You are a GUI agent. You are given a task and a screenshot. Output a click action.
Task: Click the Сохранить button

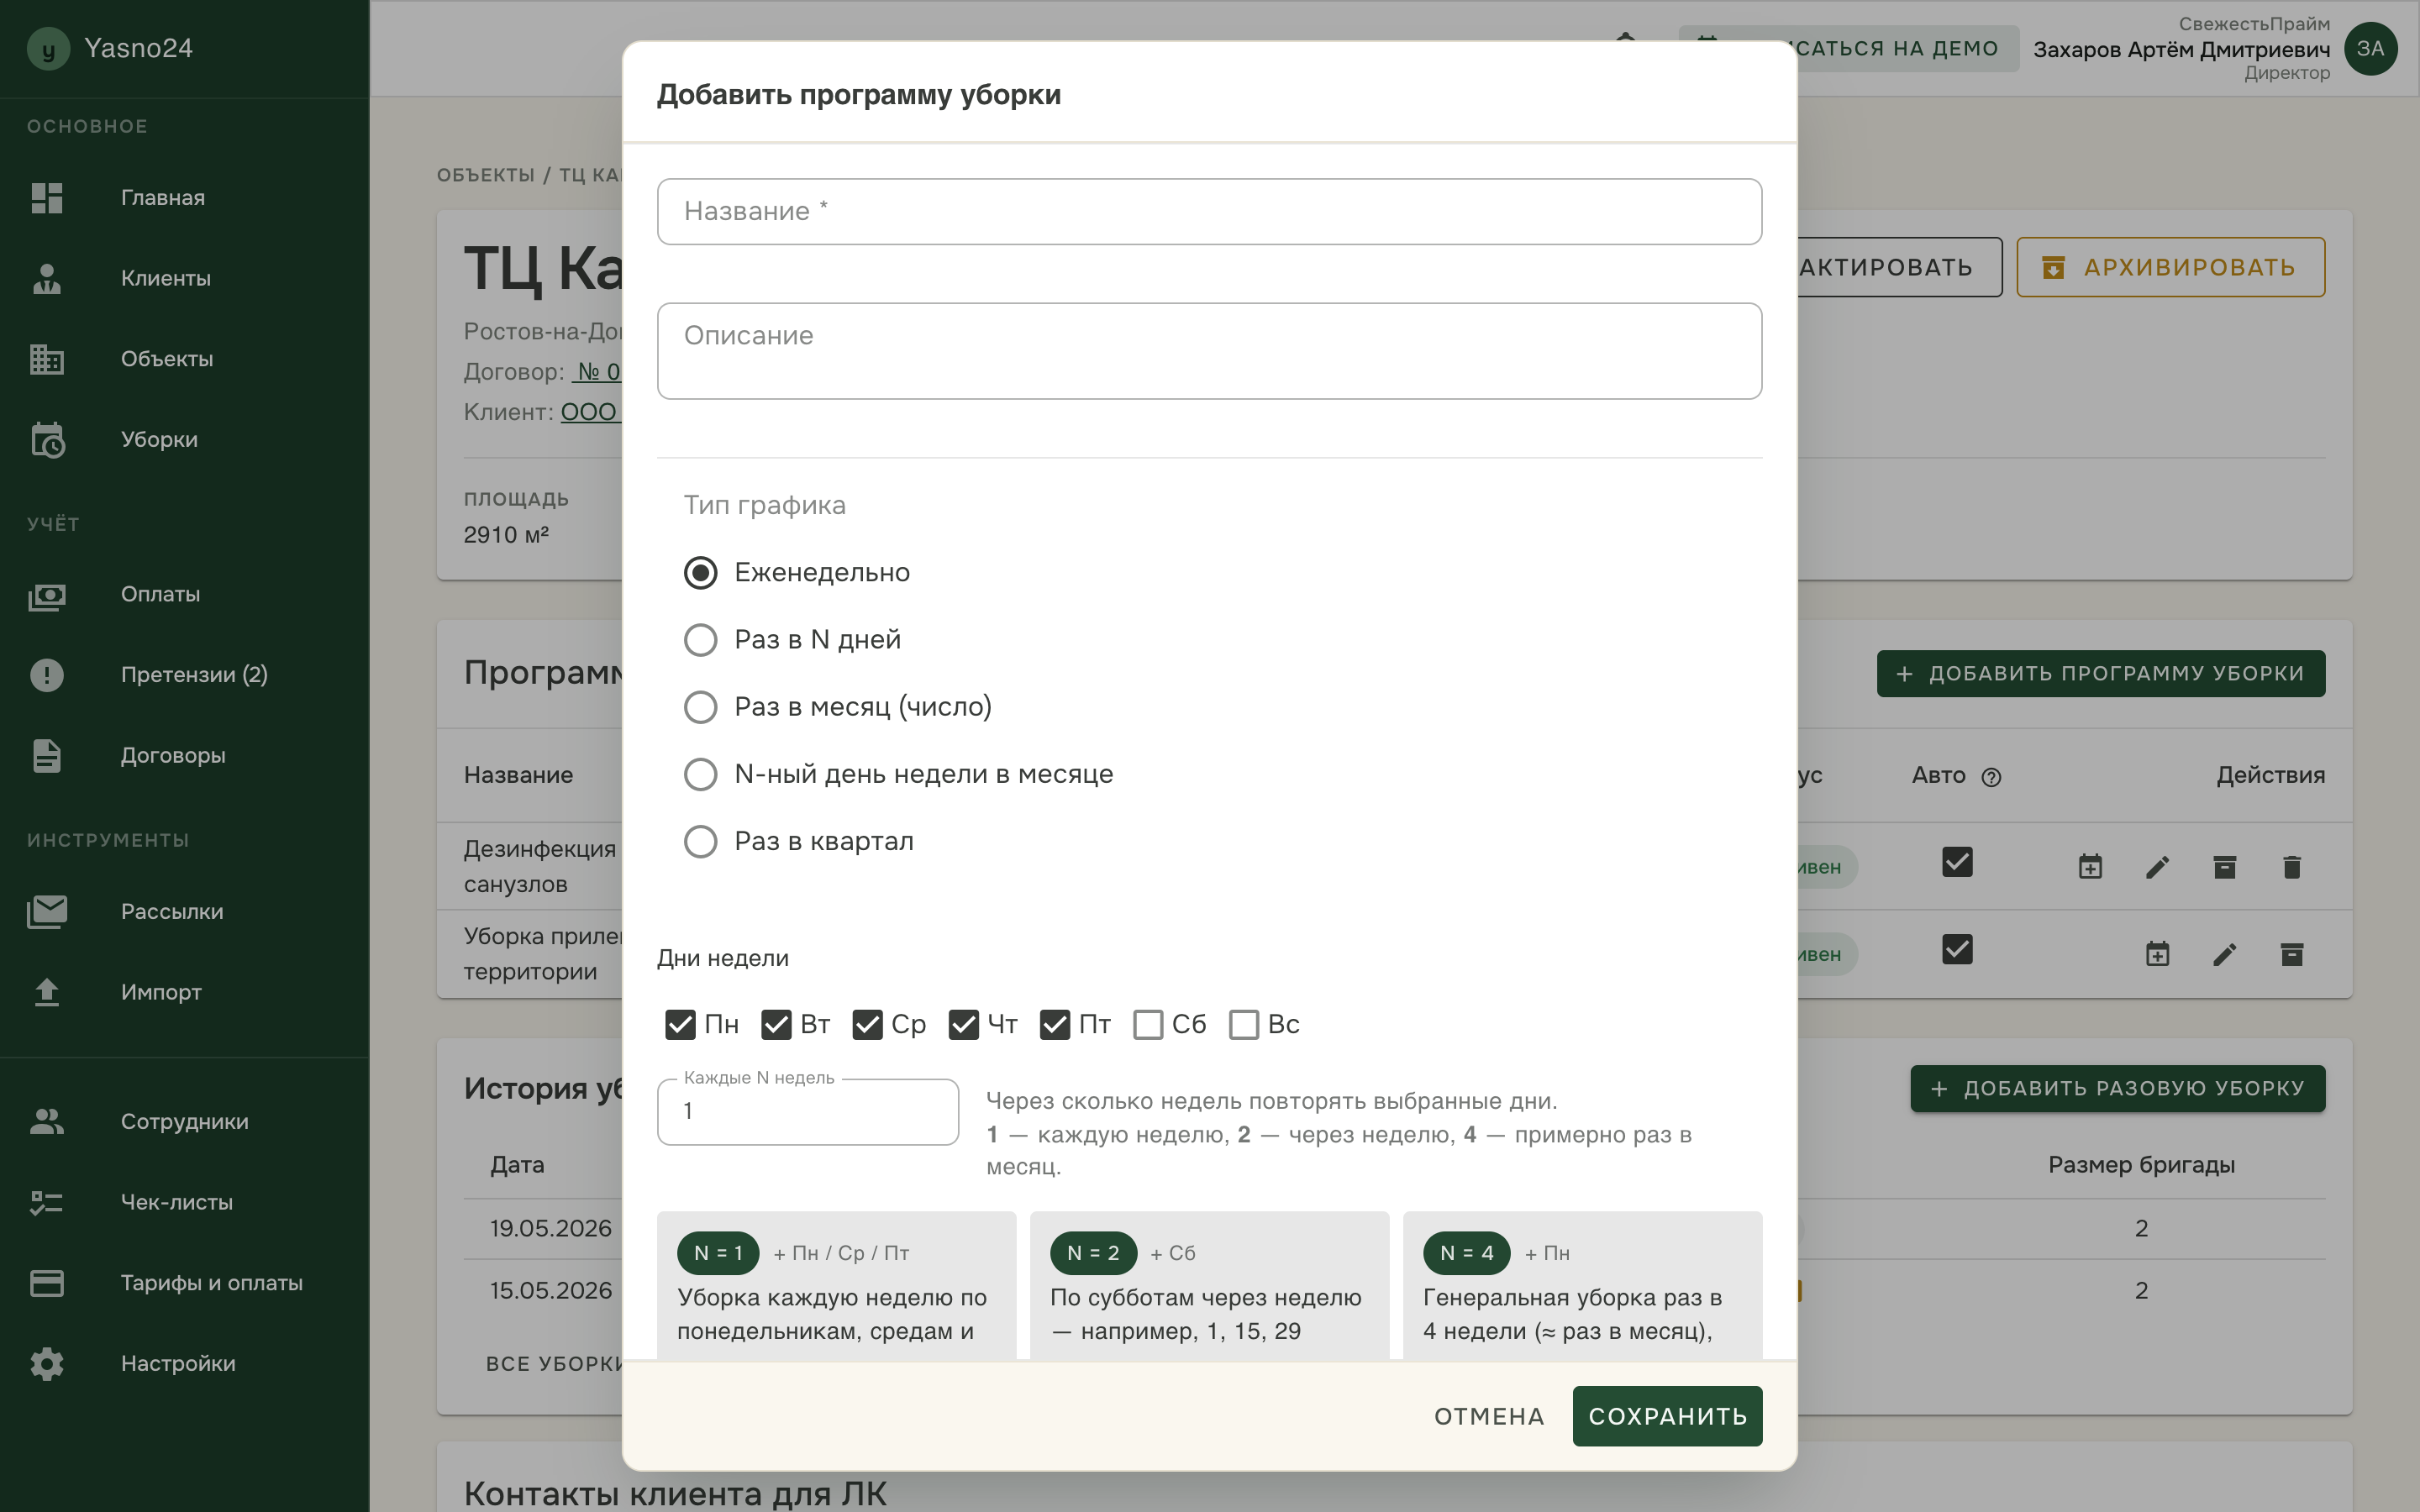coord(1667,1416)
